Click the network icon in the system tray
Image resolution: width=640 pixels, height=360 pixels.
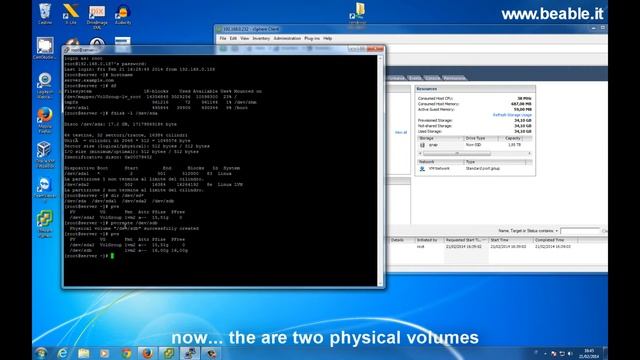(x=562, y=353)
